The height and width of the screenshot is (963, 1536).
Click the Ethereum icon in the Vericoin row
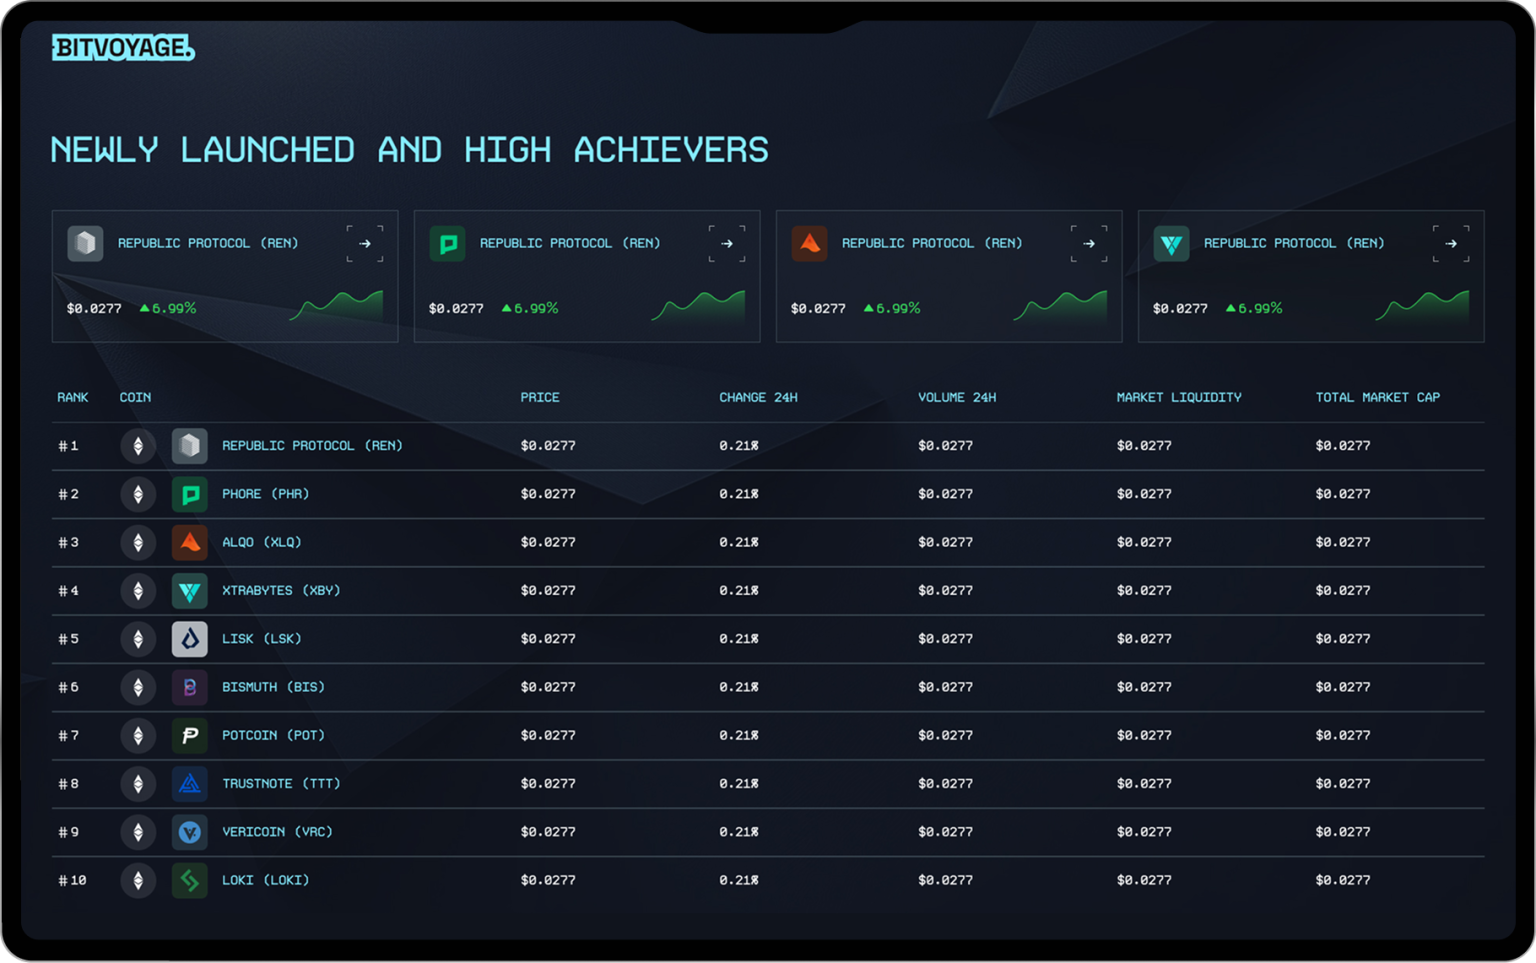138,832
